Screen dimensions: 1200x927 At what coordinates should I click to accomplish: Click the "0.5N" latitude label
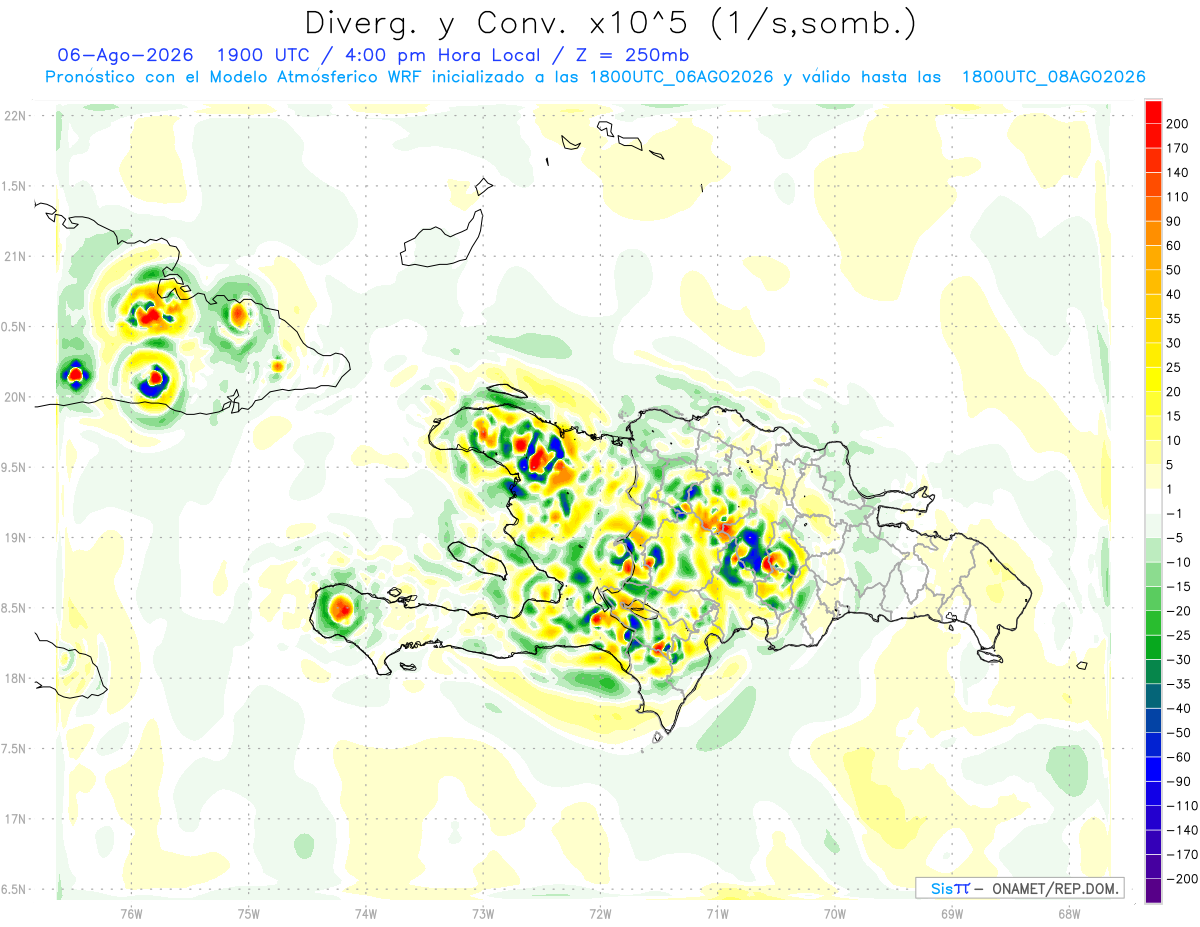[15, 327]
